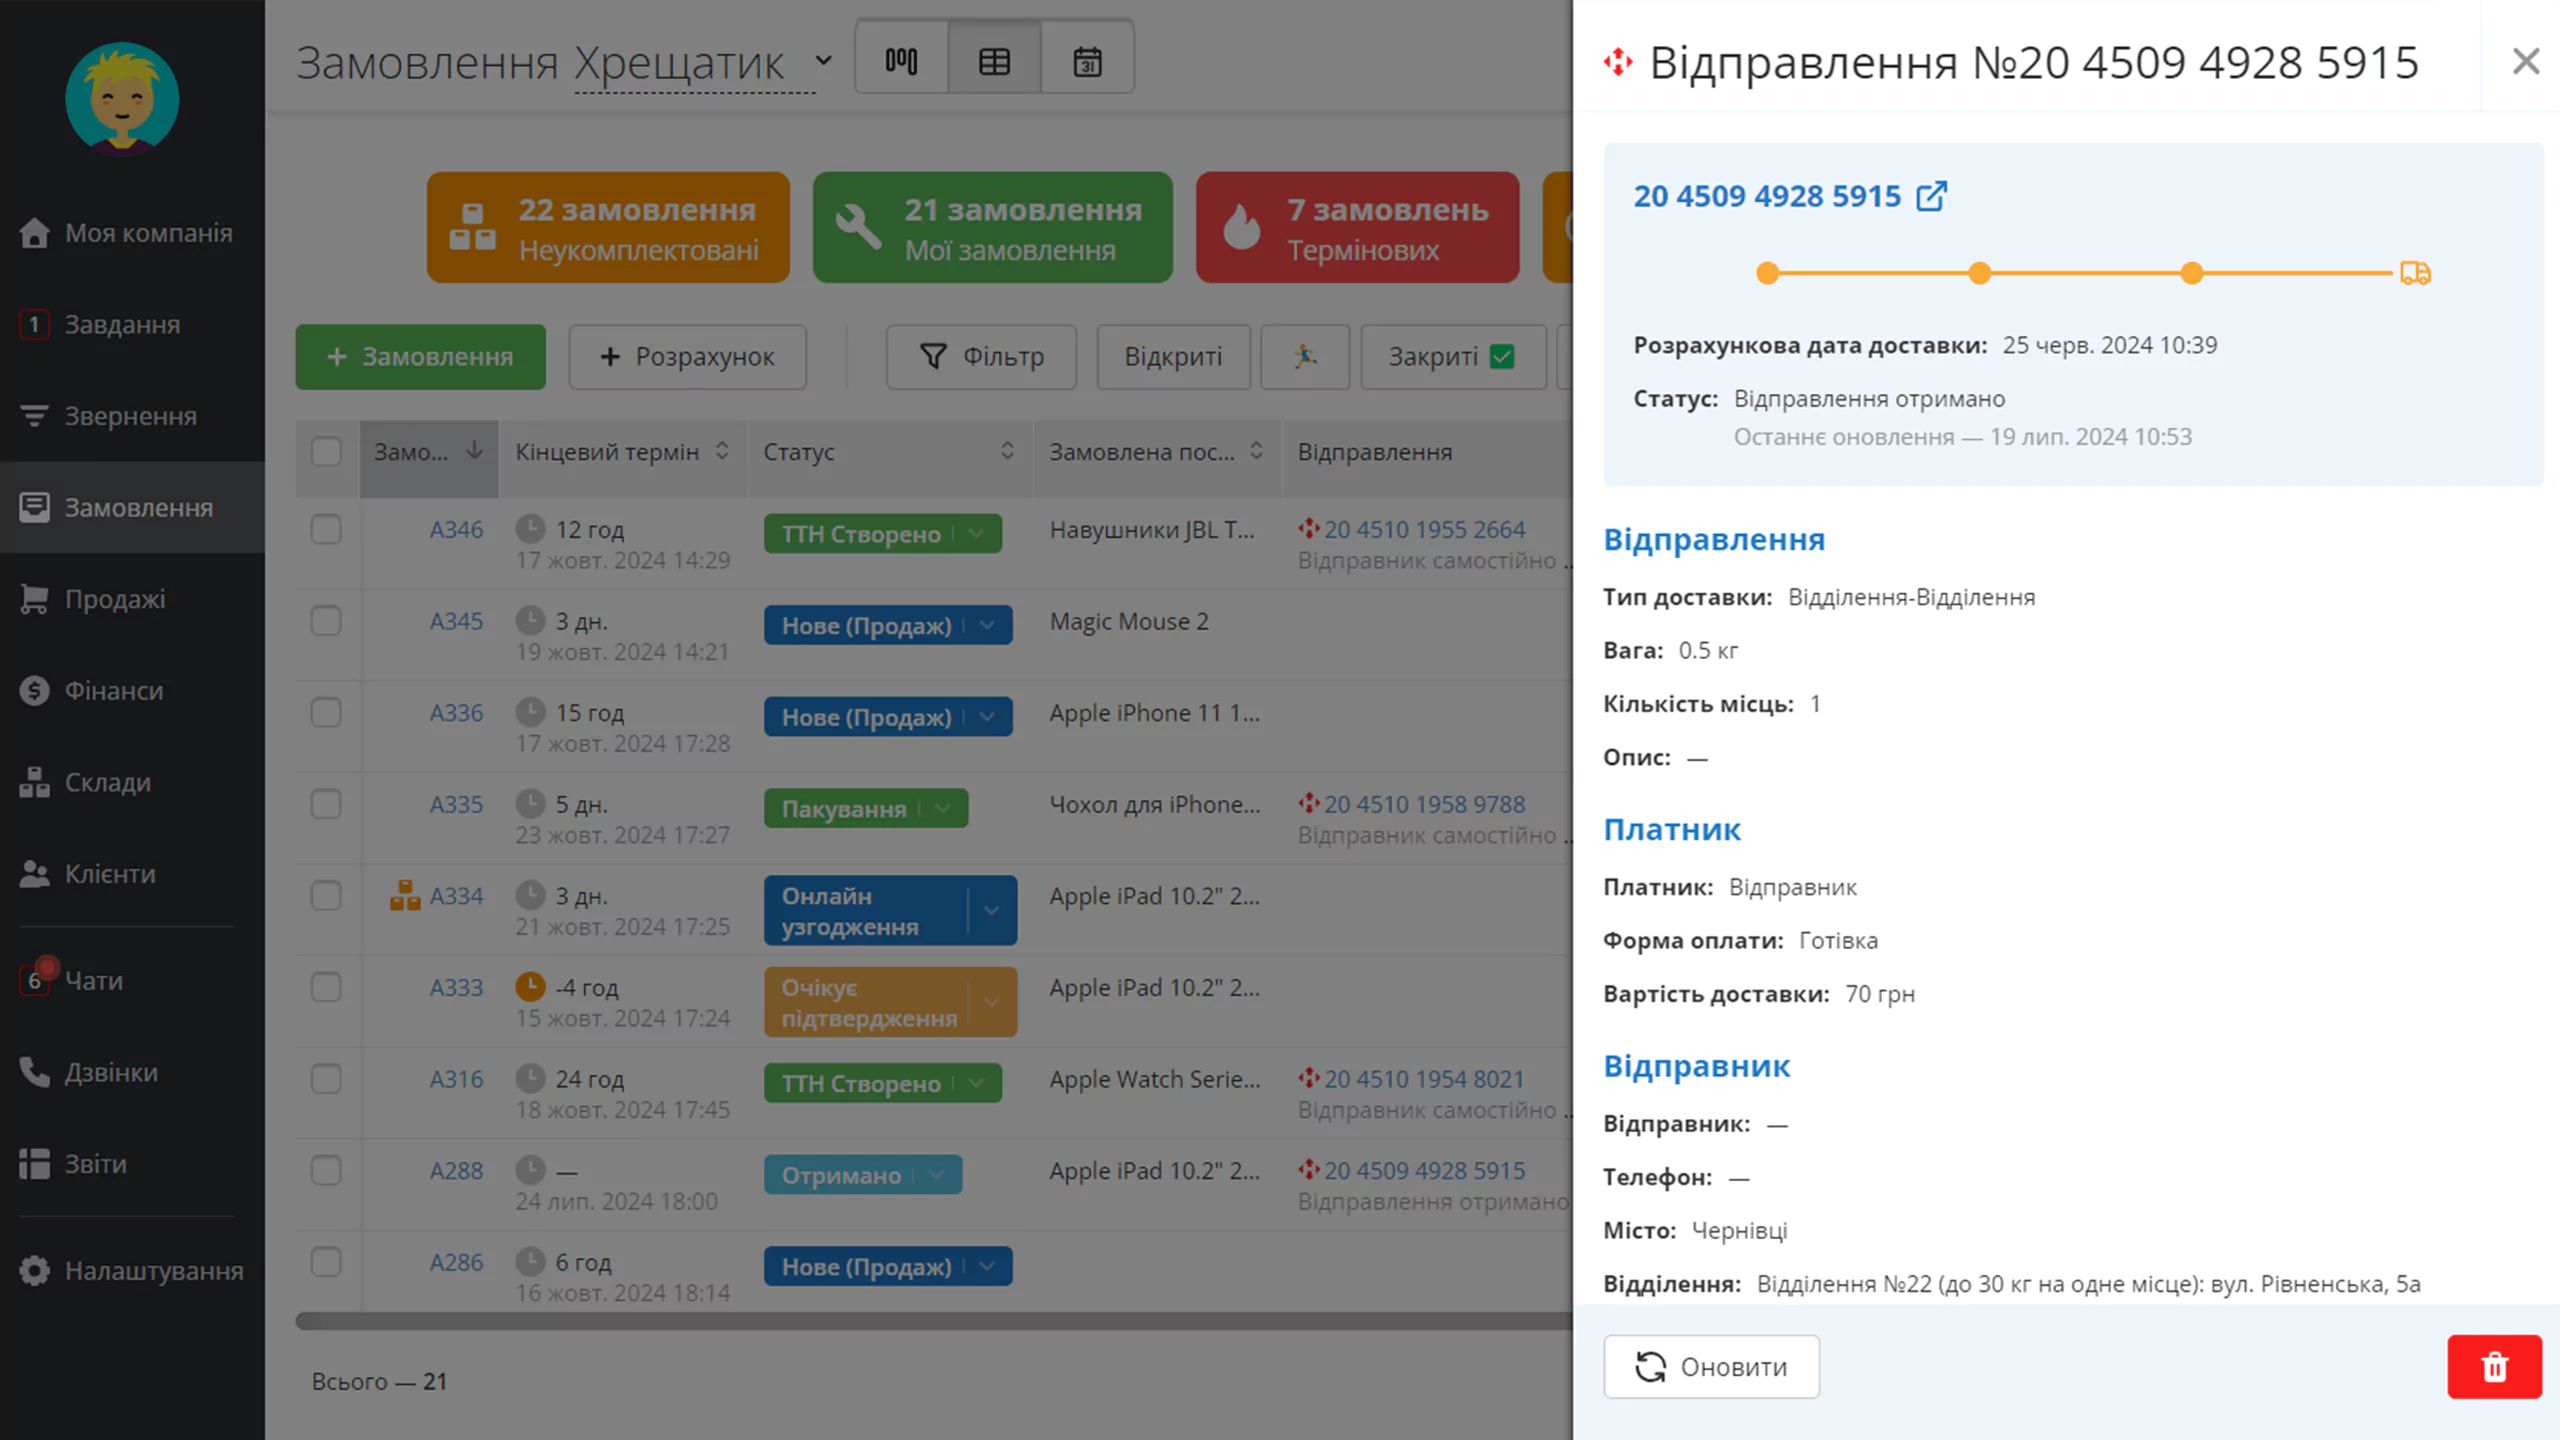Select the 7 Термінових orders card
The height and width of the screenshot is (1440, 2560).
(1357, 227)
